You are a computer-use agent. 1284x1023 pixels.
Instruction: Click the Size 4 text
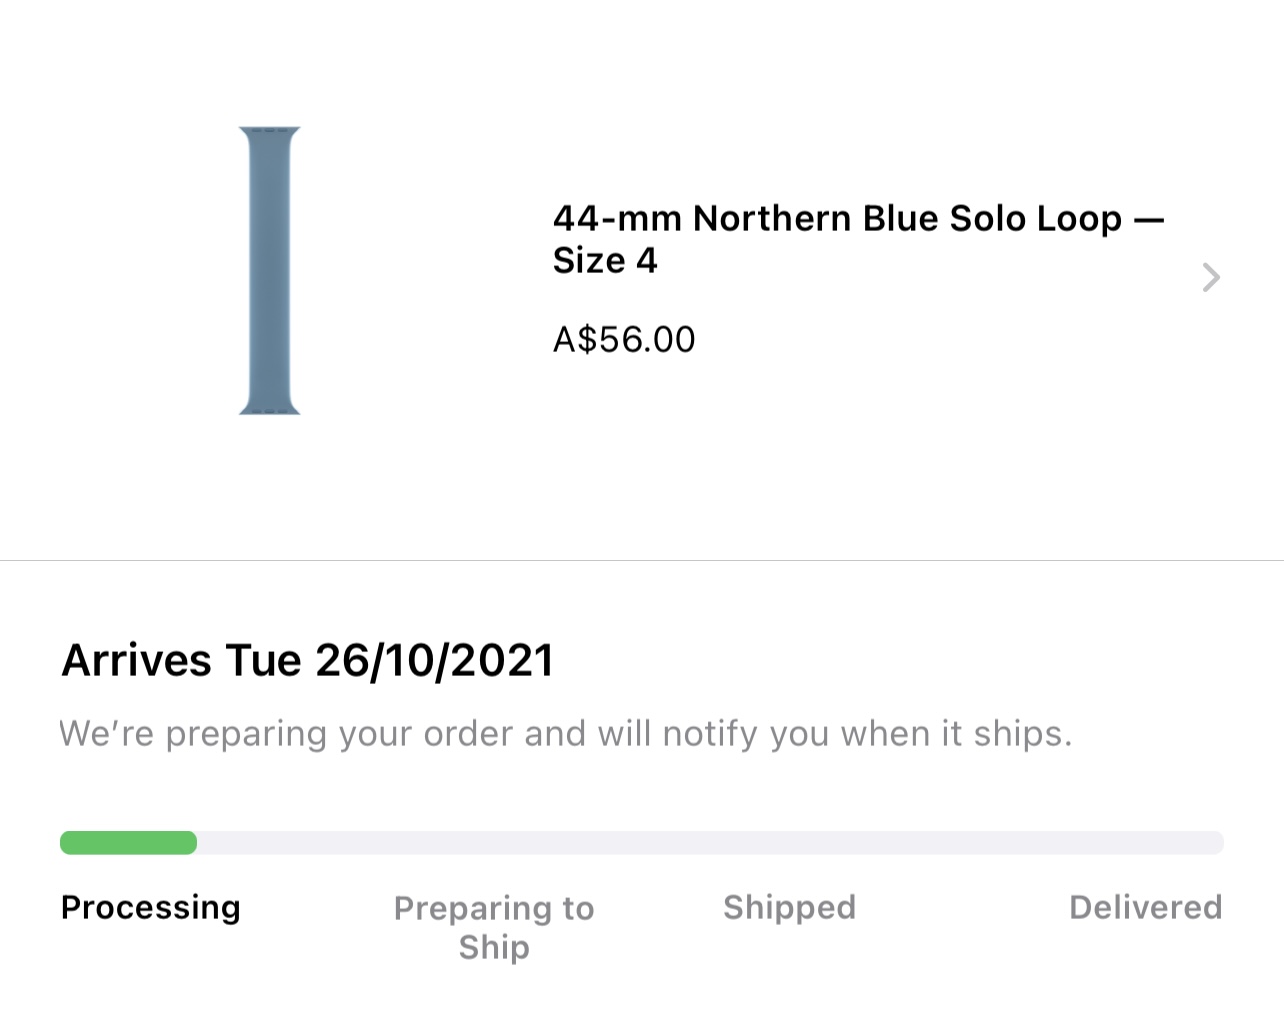tap(605, 261)
